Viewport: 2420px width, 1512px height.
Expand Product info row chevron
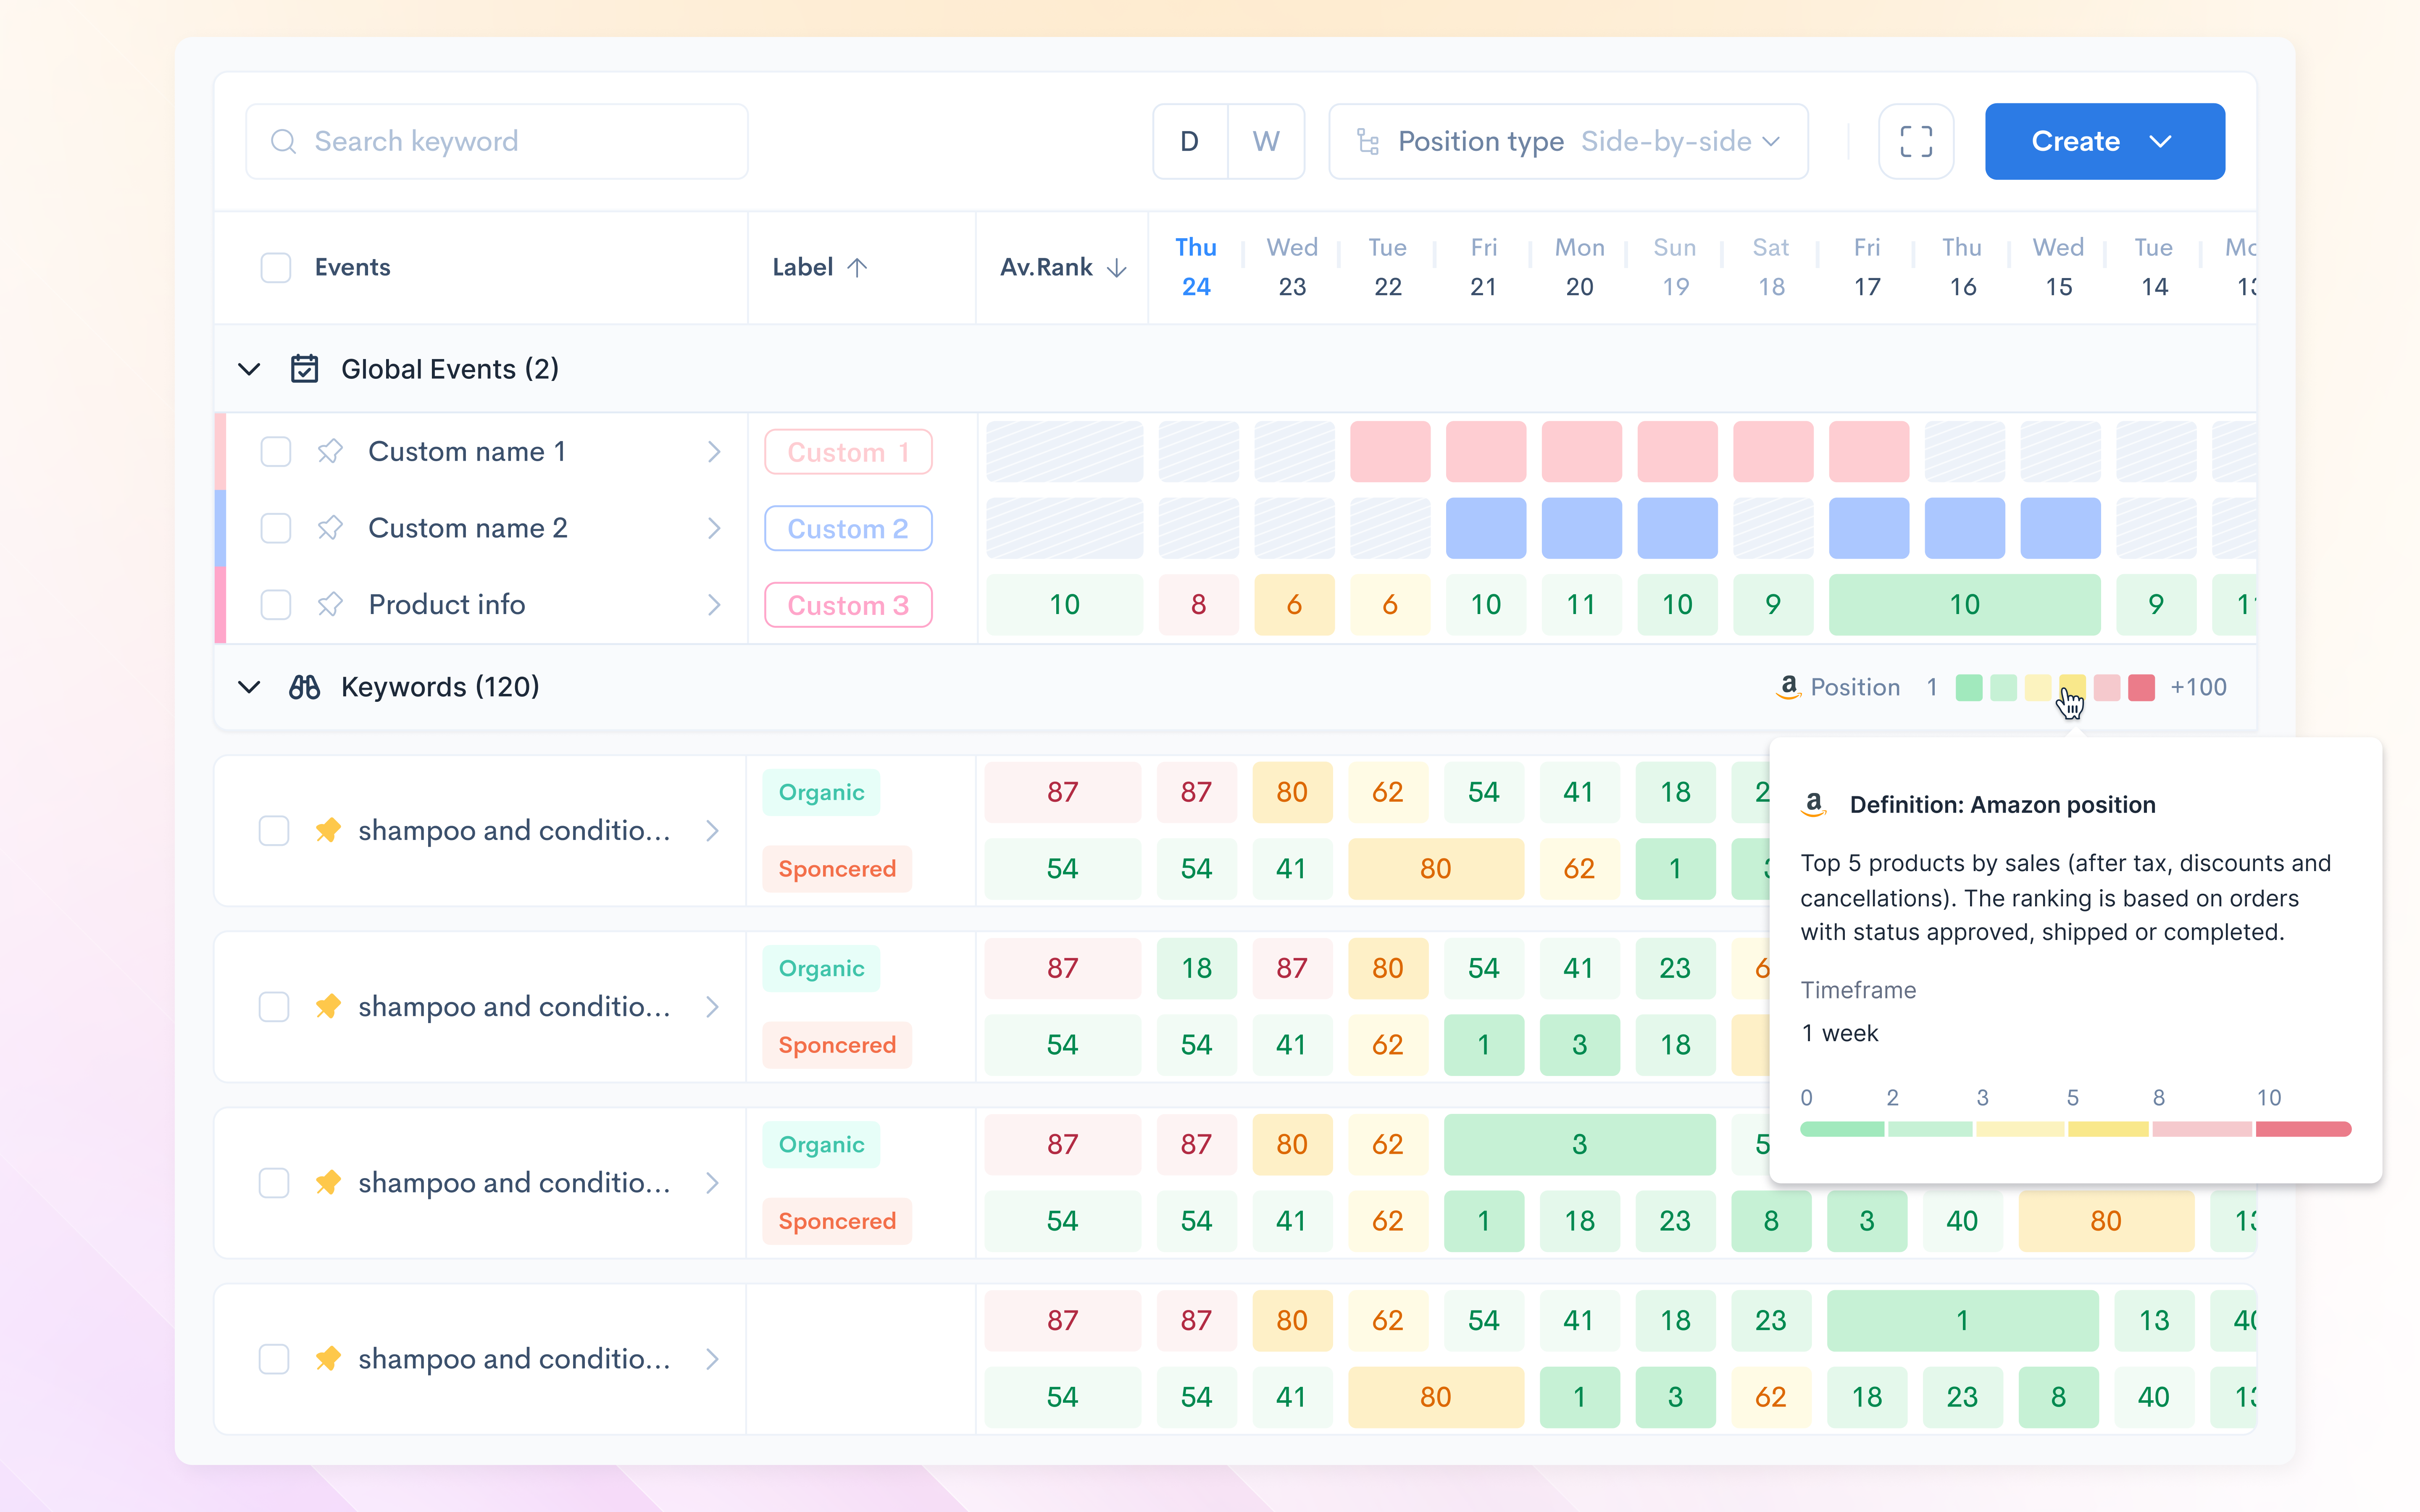tap(714, 604)
